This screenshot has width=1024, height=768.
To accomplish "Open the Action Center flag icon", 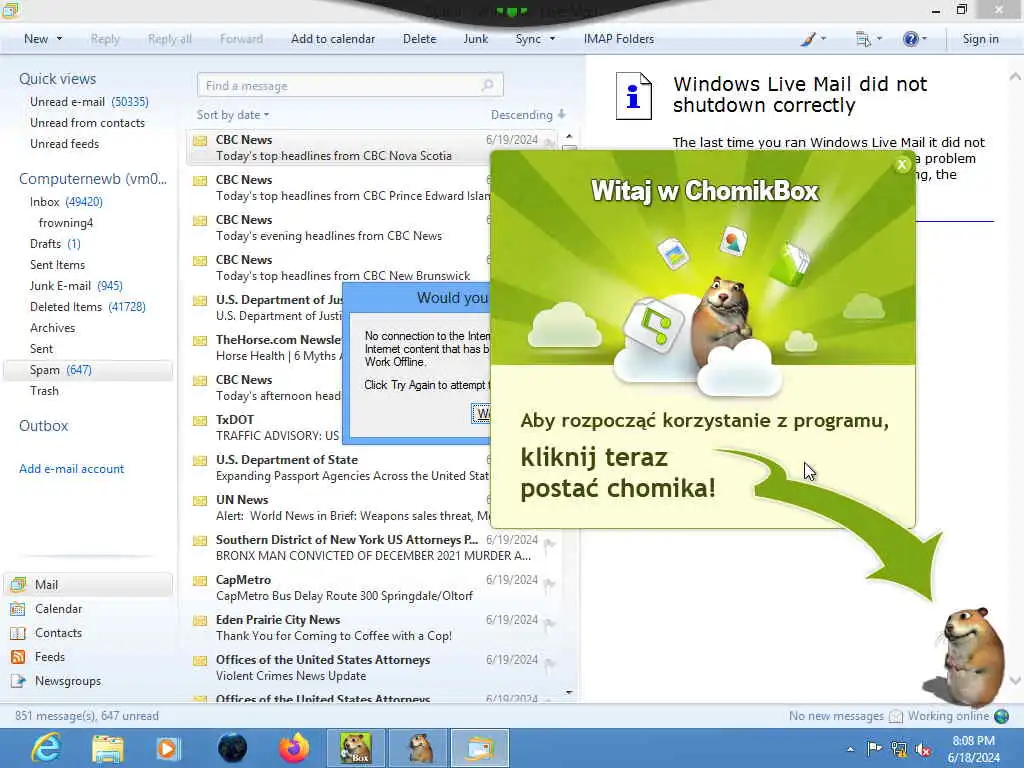I will pyautogui.click(x=874, y=748).
